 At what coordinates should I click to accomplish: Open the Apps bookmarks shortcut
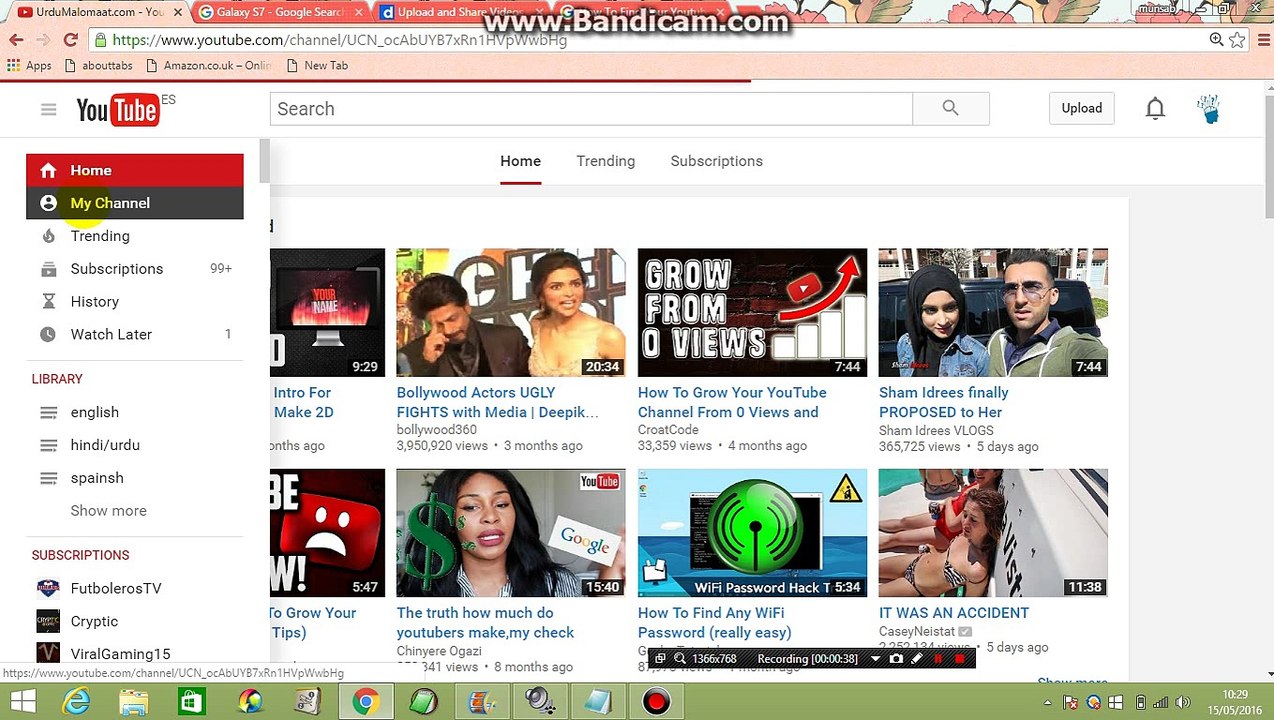click(x=29, y=65)
